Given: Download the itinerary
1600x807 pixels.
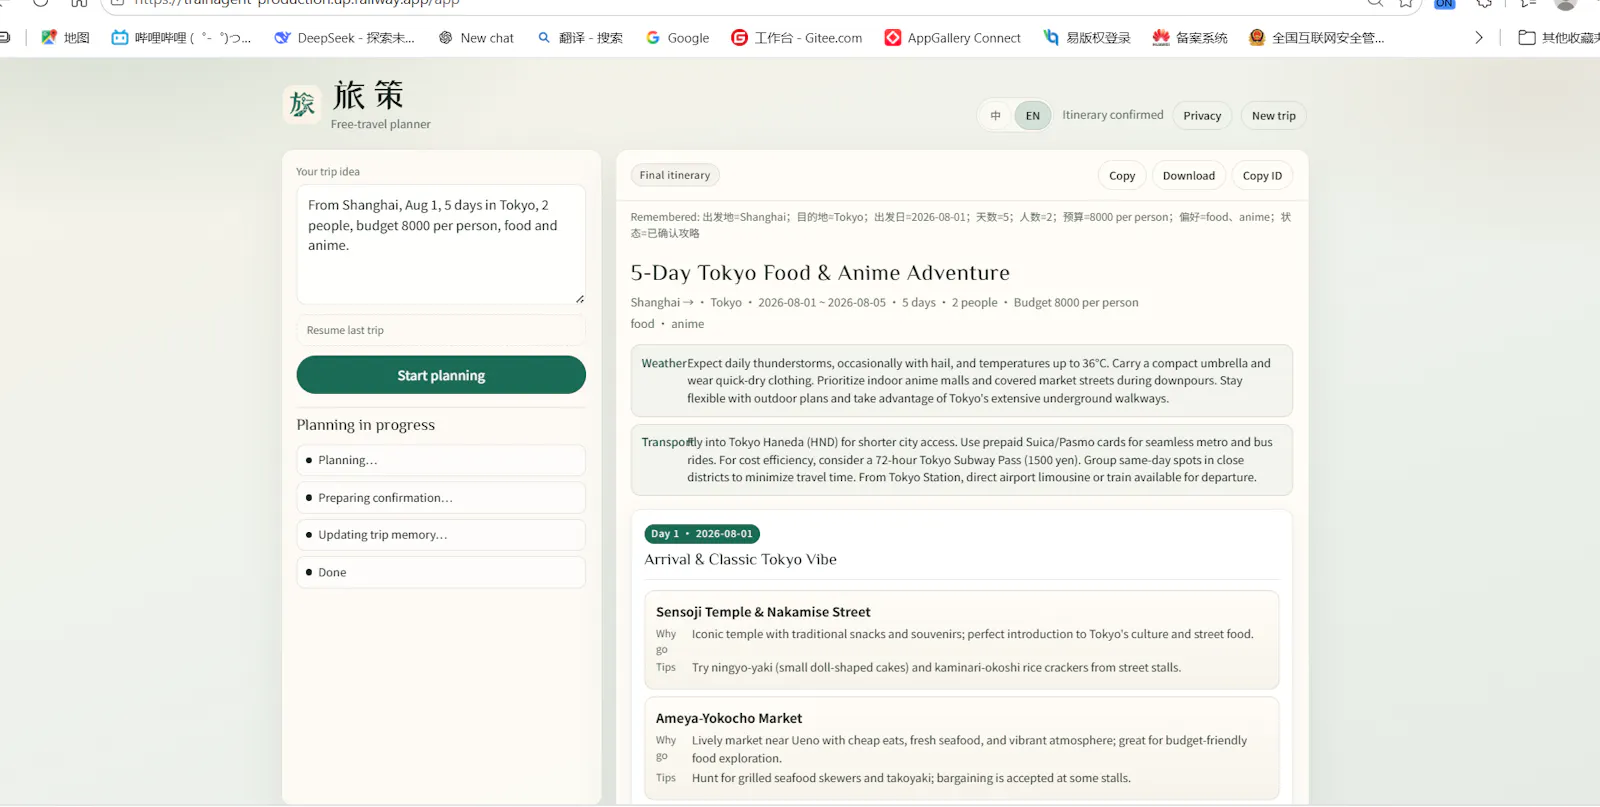Looking at the screenshot, I should tap(1188, 176).
